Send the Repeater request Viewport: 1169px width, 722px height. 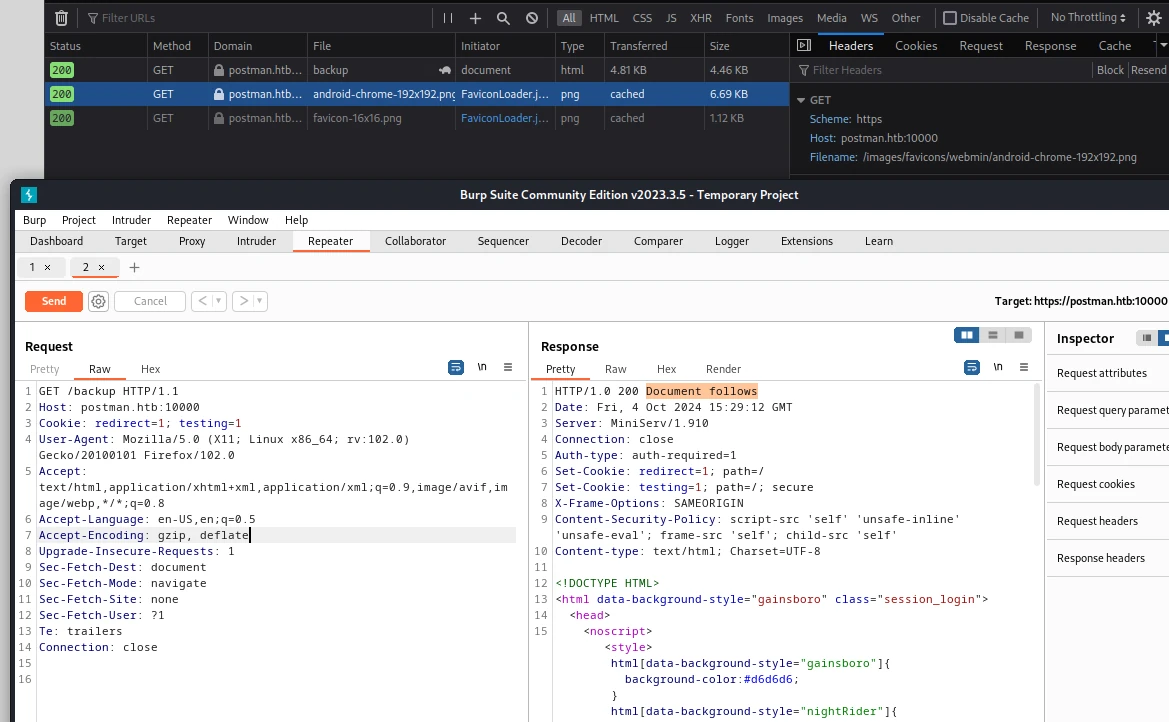(x=54, y=301)
